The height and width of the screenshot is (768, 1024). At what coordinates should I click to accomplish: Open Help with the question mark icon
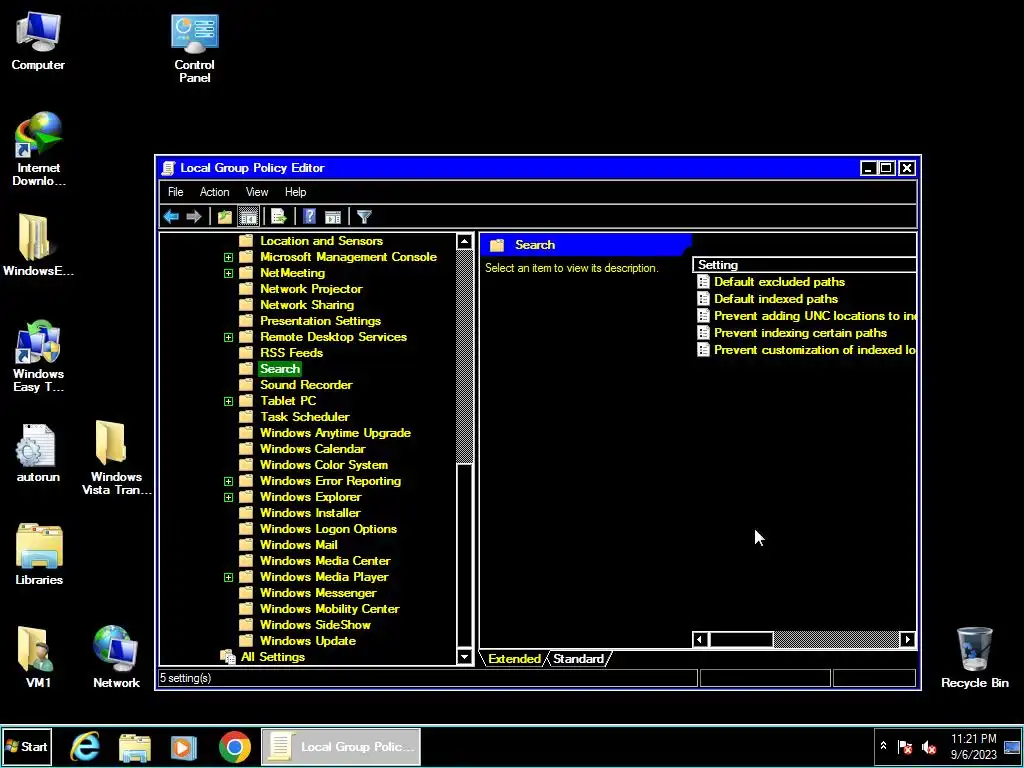pos(310,217)
